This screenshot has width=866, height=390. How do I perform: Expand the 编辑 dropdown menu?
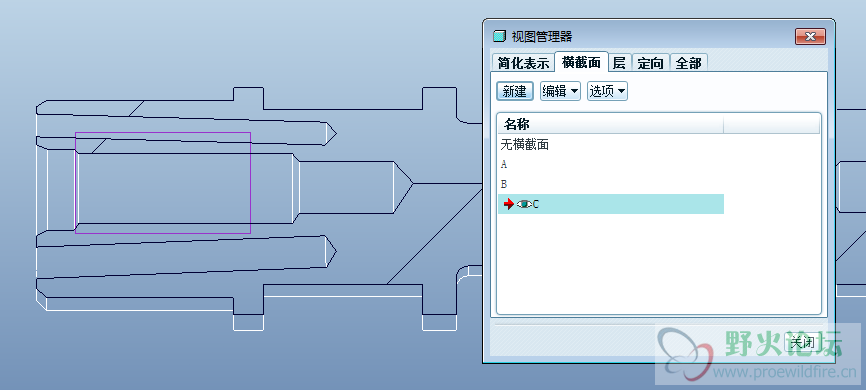(x=560, y=91)
